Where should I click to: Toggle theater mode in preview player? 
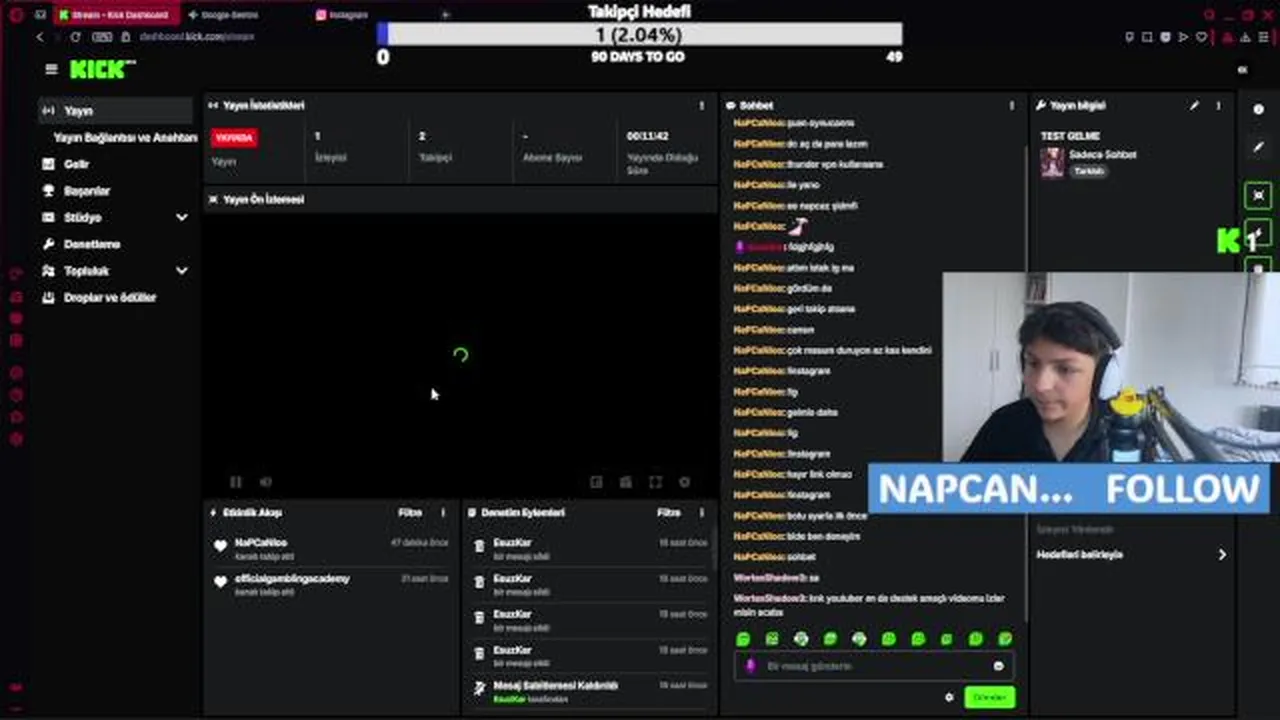tap(626, 482)
